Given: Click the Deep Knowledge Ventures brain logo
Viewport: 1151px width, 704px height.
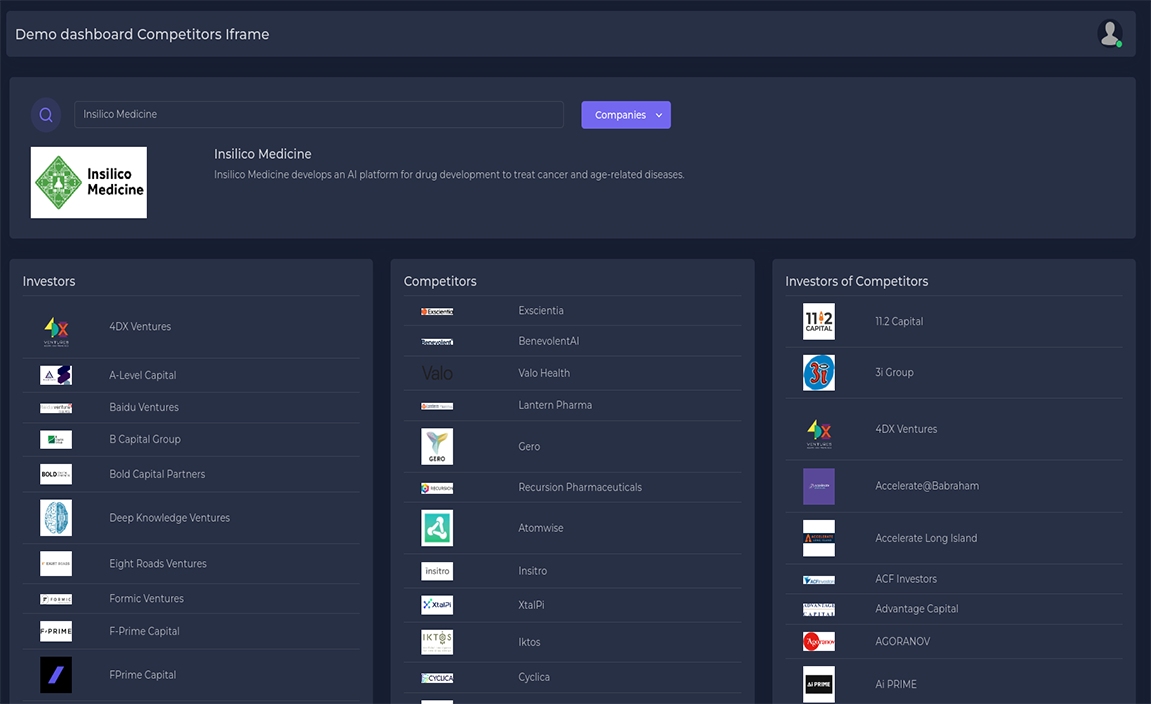Looking at the screenshot, I should [56, 518].
